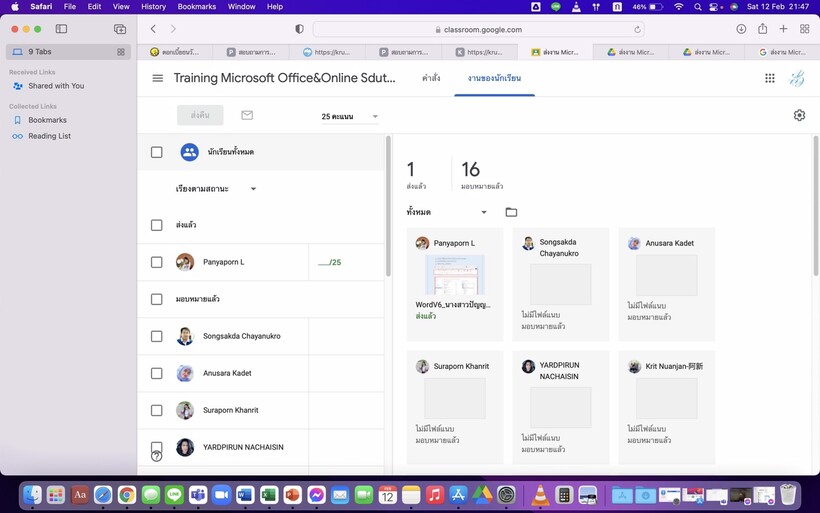Open Google Chrome in the dock
The width and height of the screenshot is (820, 513).
pos(127,495)
